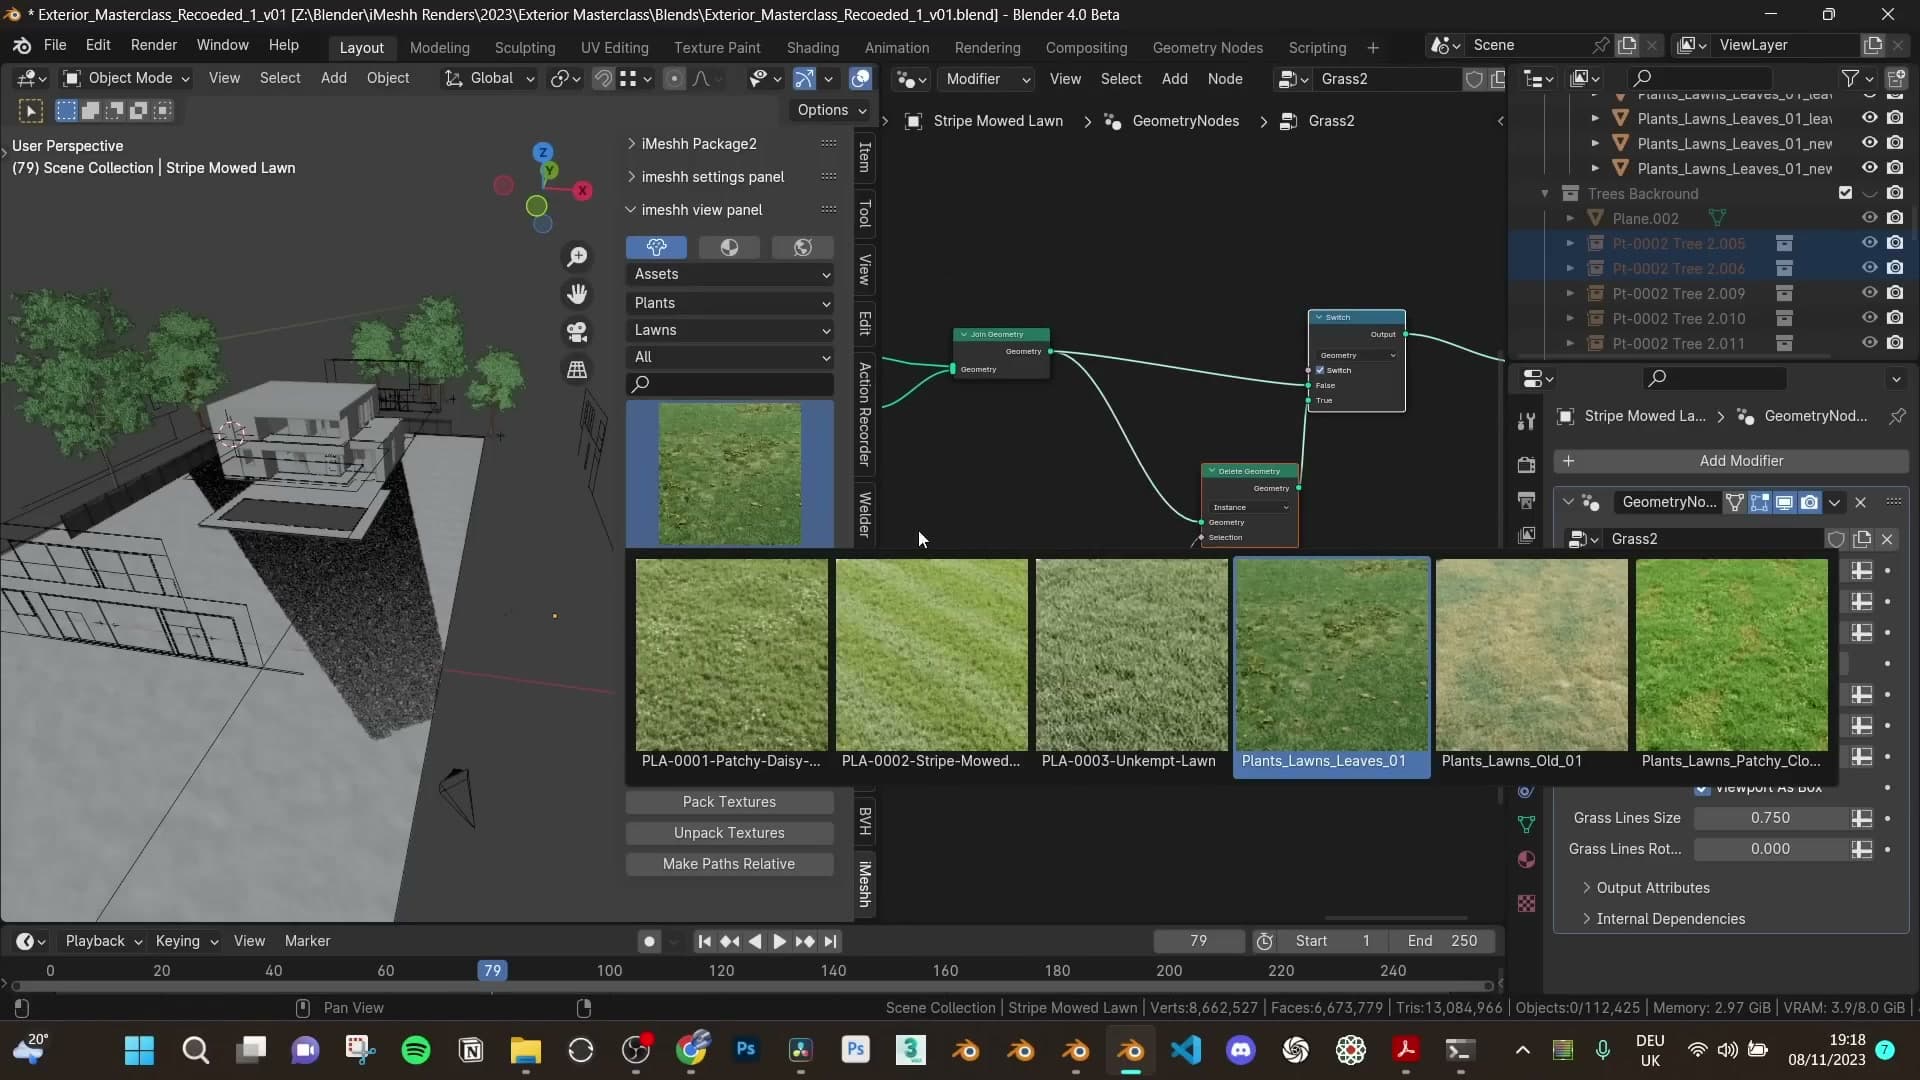Screen dimensions: 1920x1080
Task: Jump to the timeline end frame
Action: coord(830,941)
